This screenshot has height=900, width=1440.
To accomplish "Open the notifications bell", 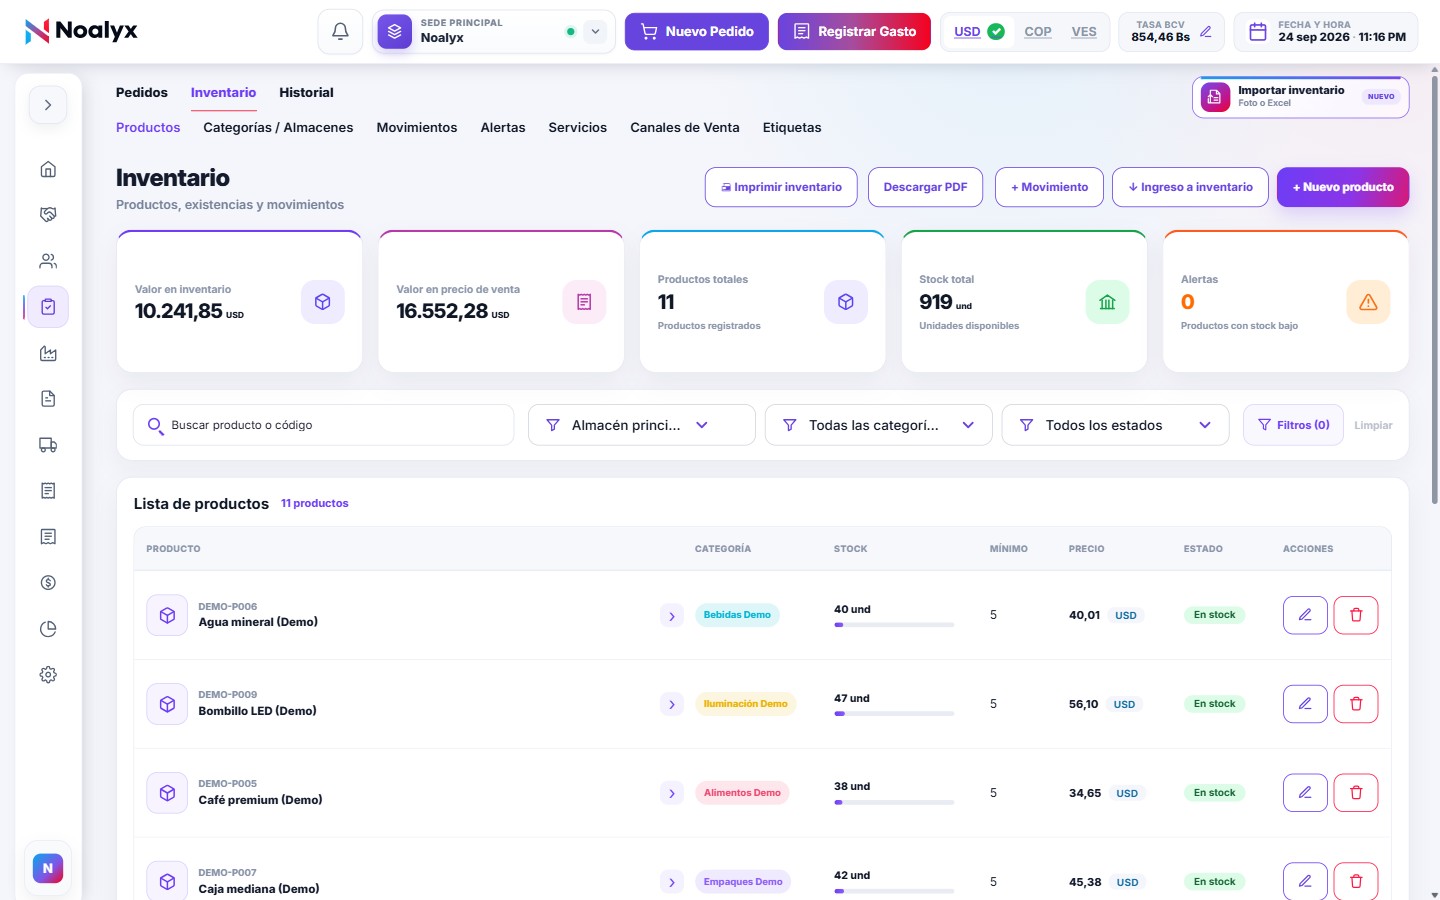I will (340, 32).
